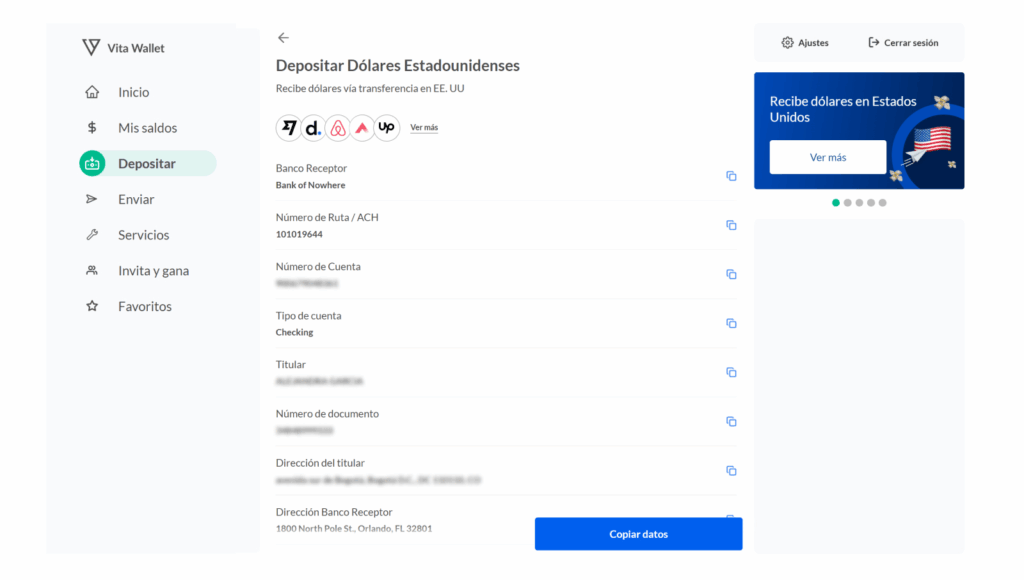Open Ajustes settings

(805, 43)
